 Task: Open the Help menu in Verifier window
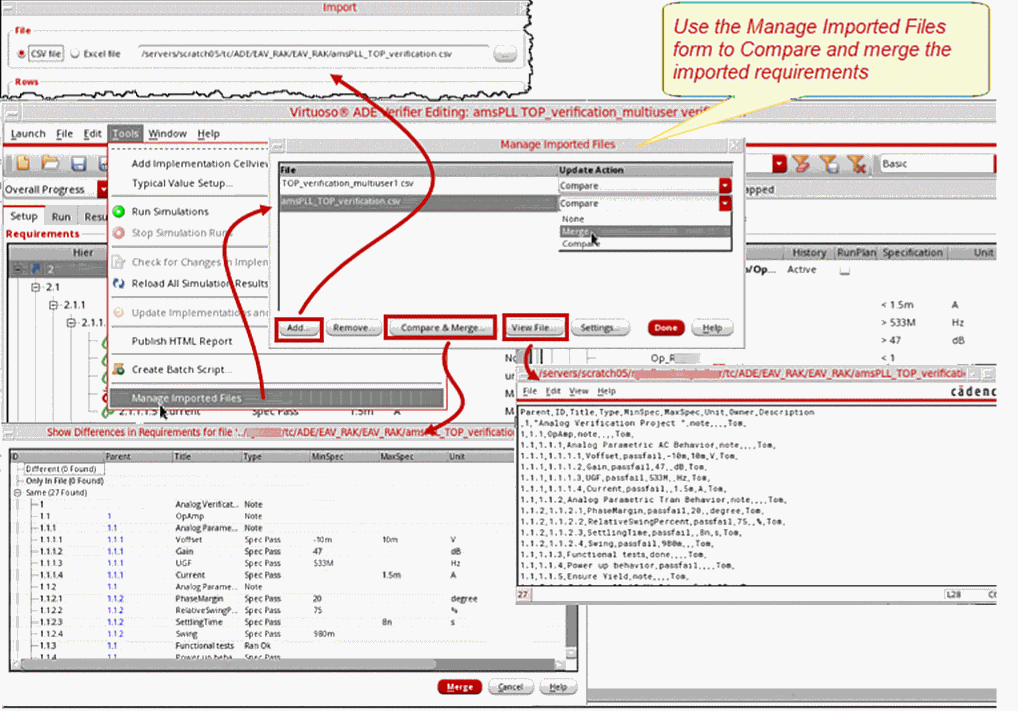pos(208,133)
